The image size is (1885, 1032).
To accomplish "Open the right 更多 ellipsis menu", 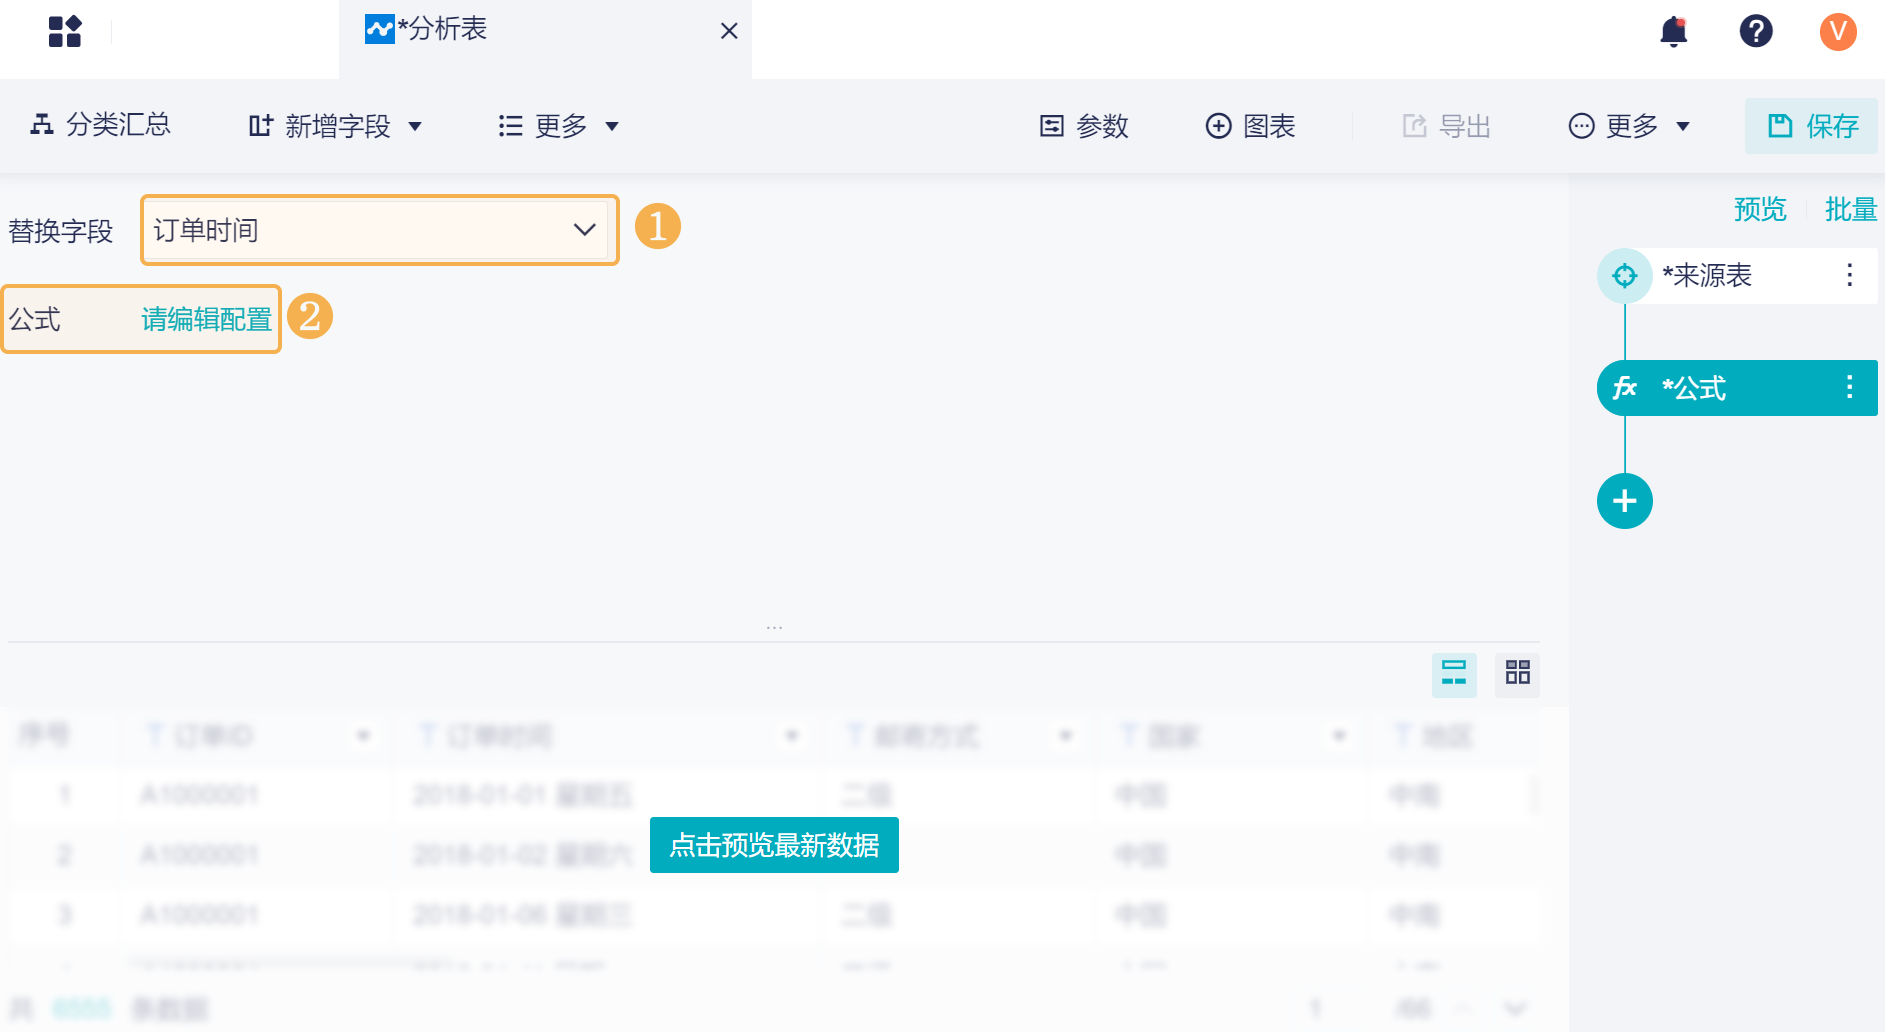I will coord(1629,126).
